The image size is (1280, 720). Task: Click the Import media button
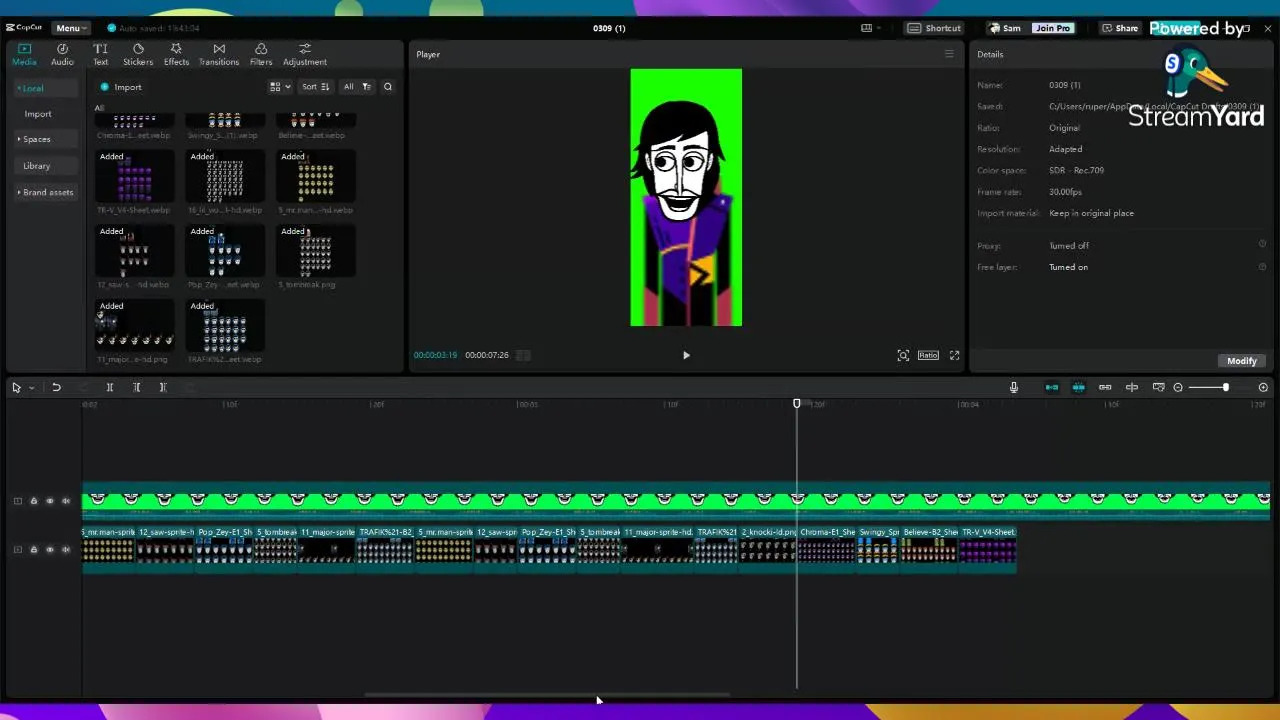pyautogui.click(x=121, y=87)
